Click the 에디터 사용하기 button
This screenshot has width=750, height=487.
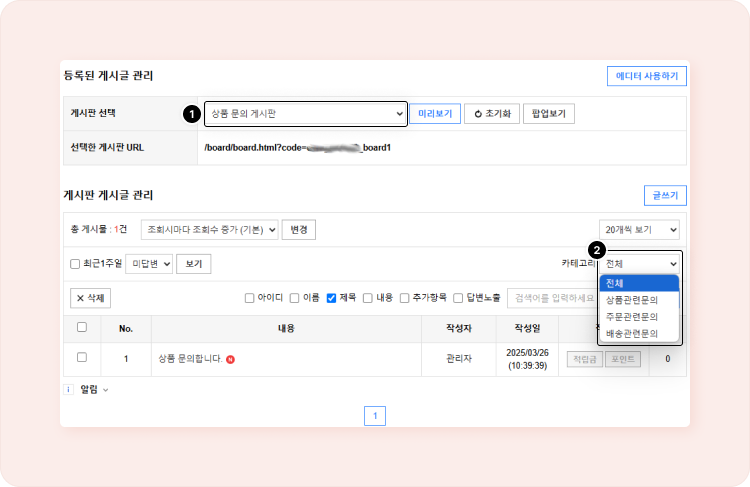tap(647, 76)
